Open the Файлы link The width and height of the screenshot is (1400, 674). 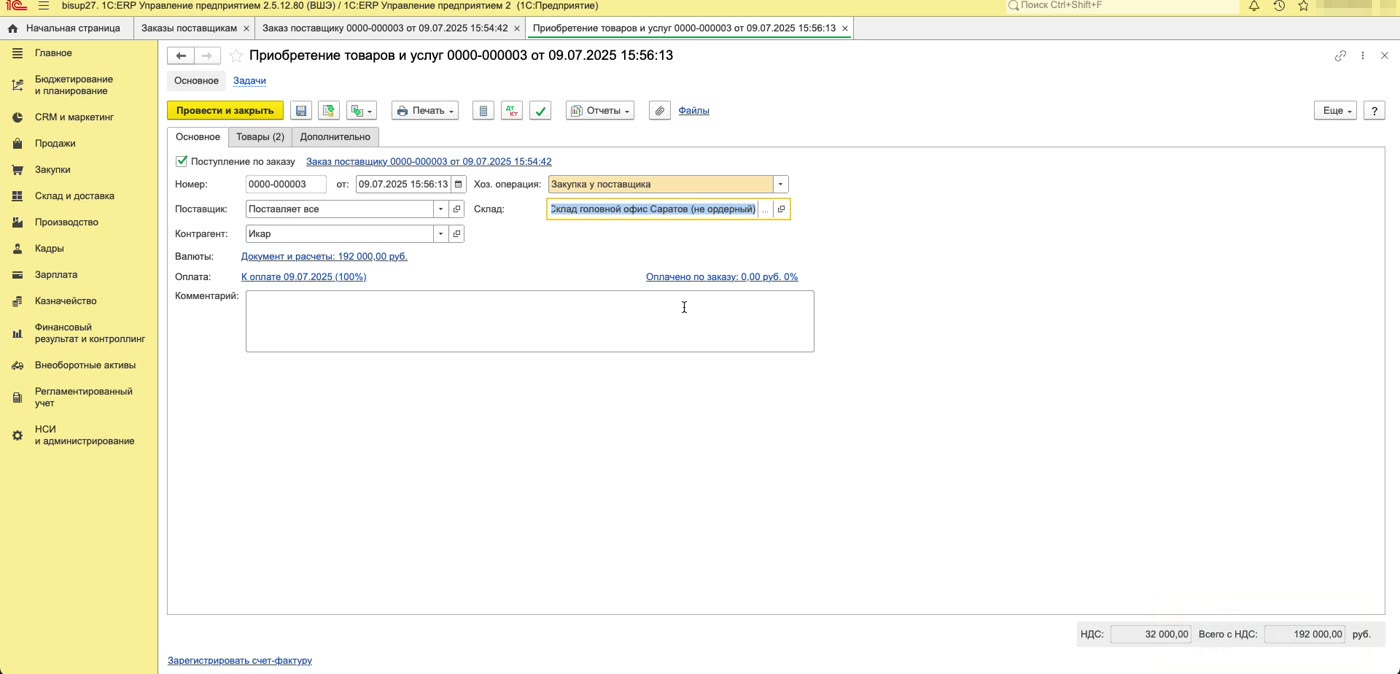pos(694,111)
